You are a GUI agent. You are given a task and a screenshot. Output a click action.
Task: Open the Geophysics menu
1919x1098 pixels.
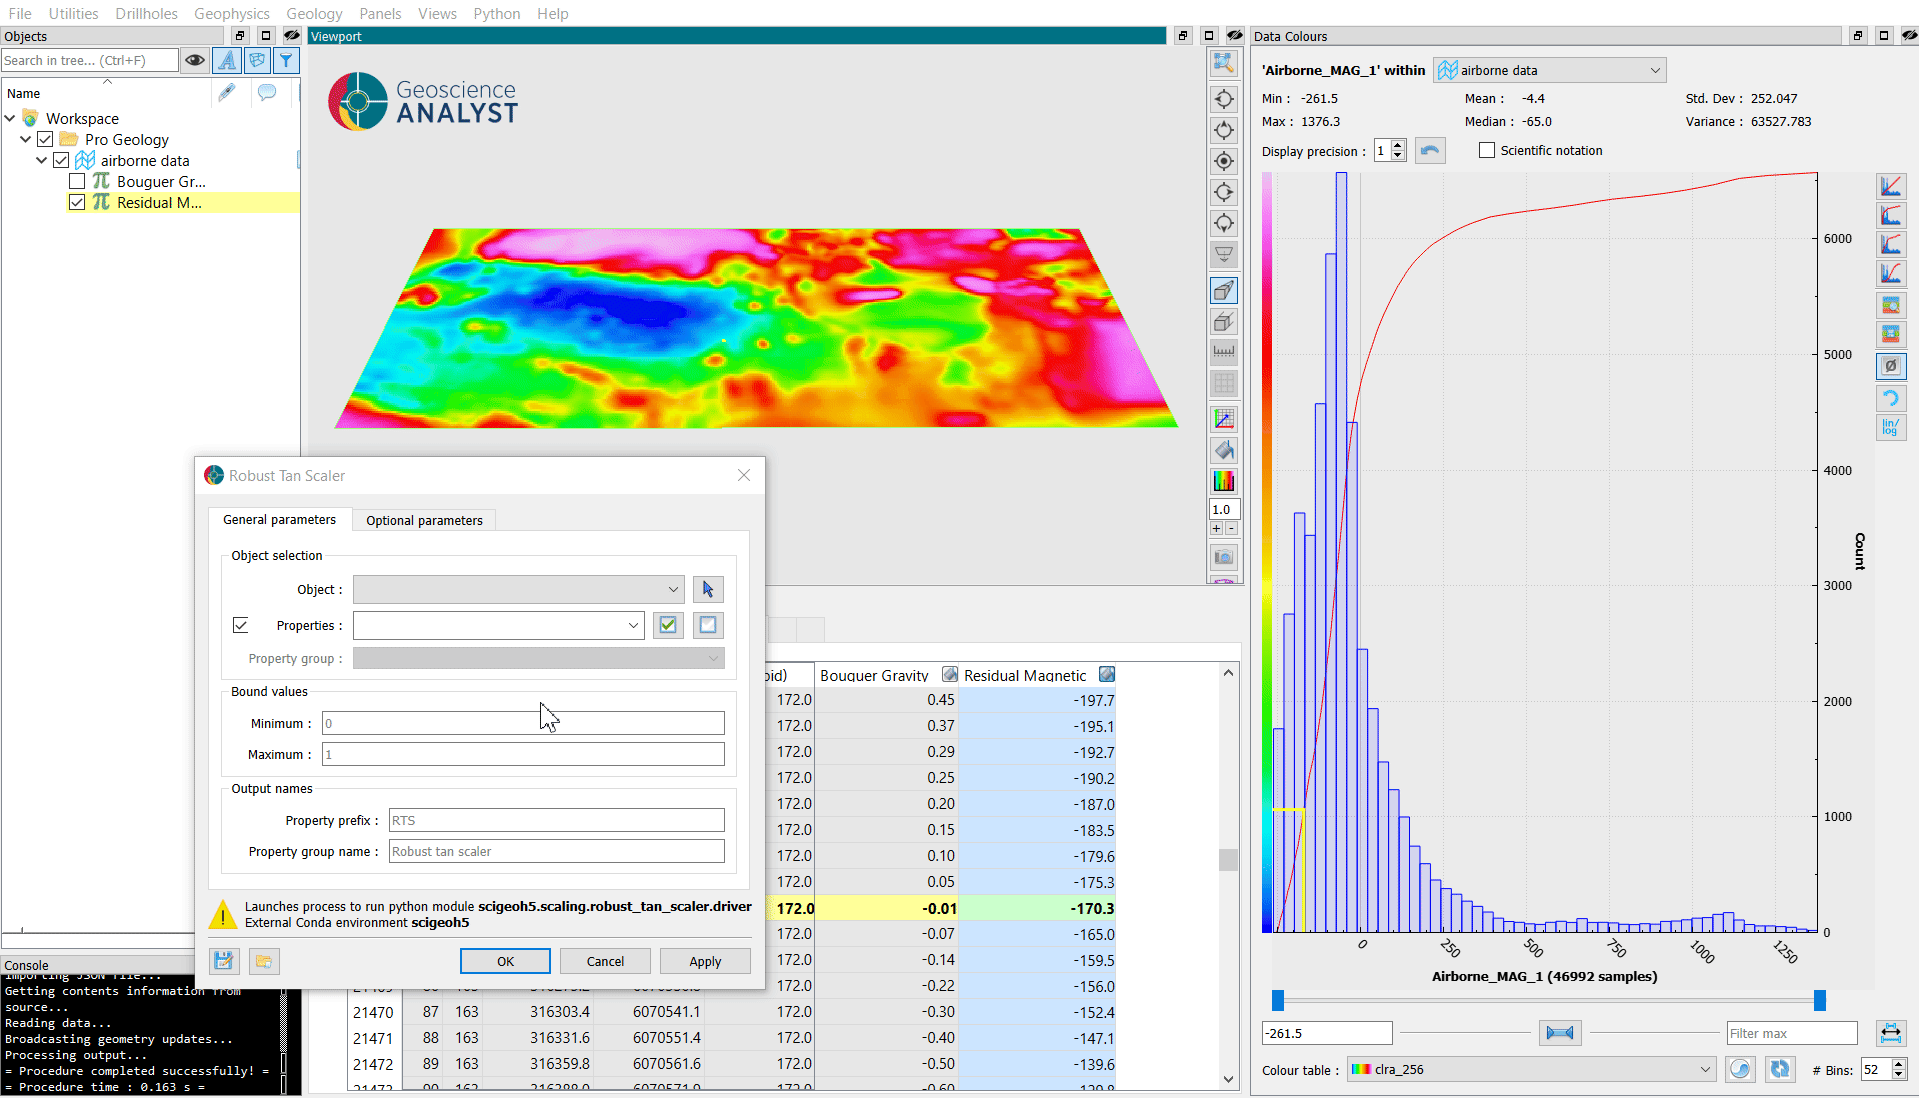231,14
